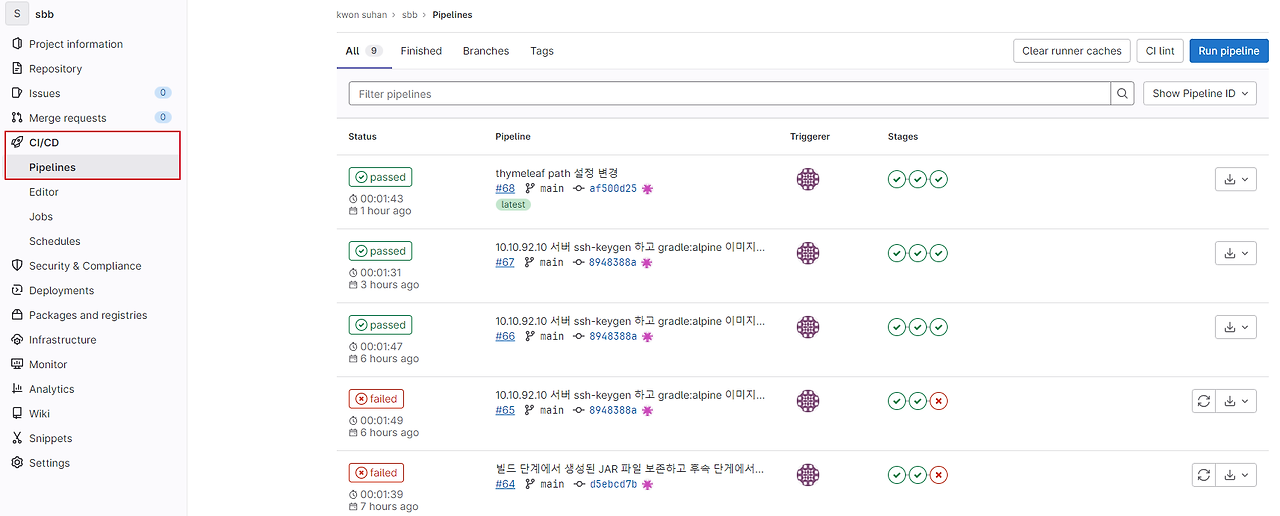Open first stage of pipeline #68

click(897, 179)
